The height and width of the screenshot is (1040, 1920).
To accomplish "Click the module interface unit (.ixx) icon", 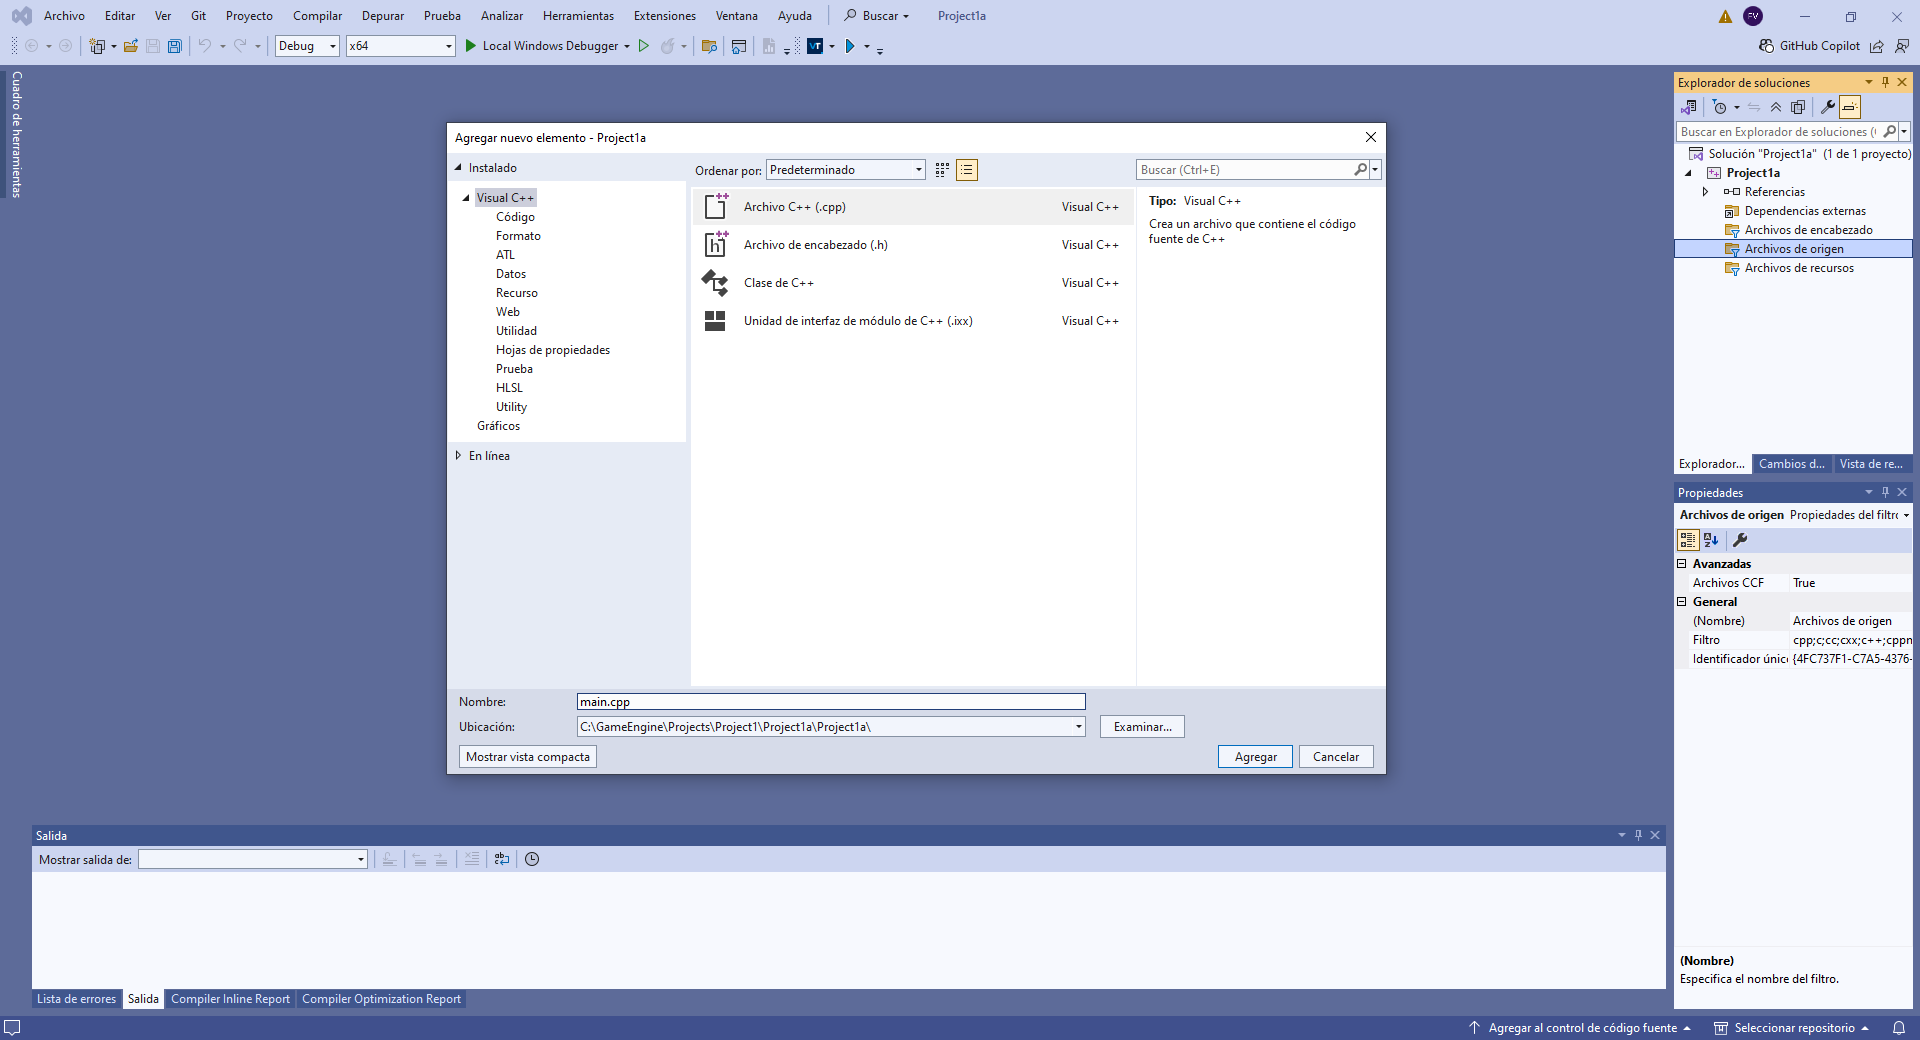I will point(715,321).
